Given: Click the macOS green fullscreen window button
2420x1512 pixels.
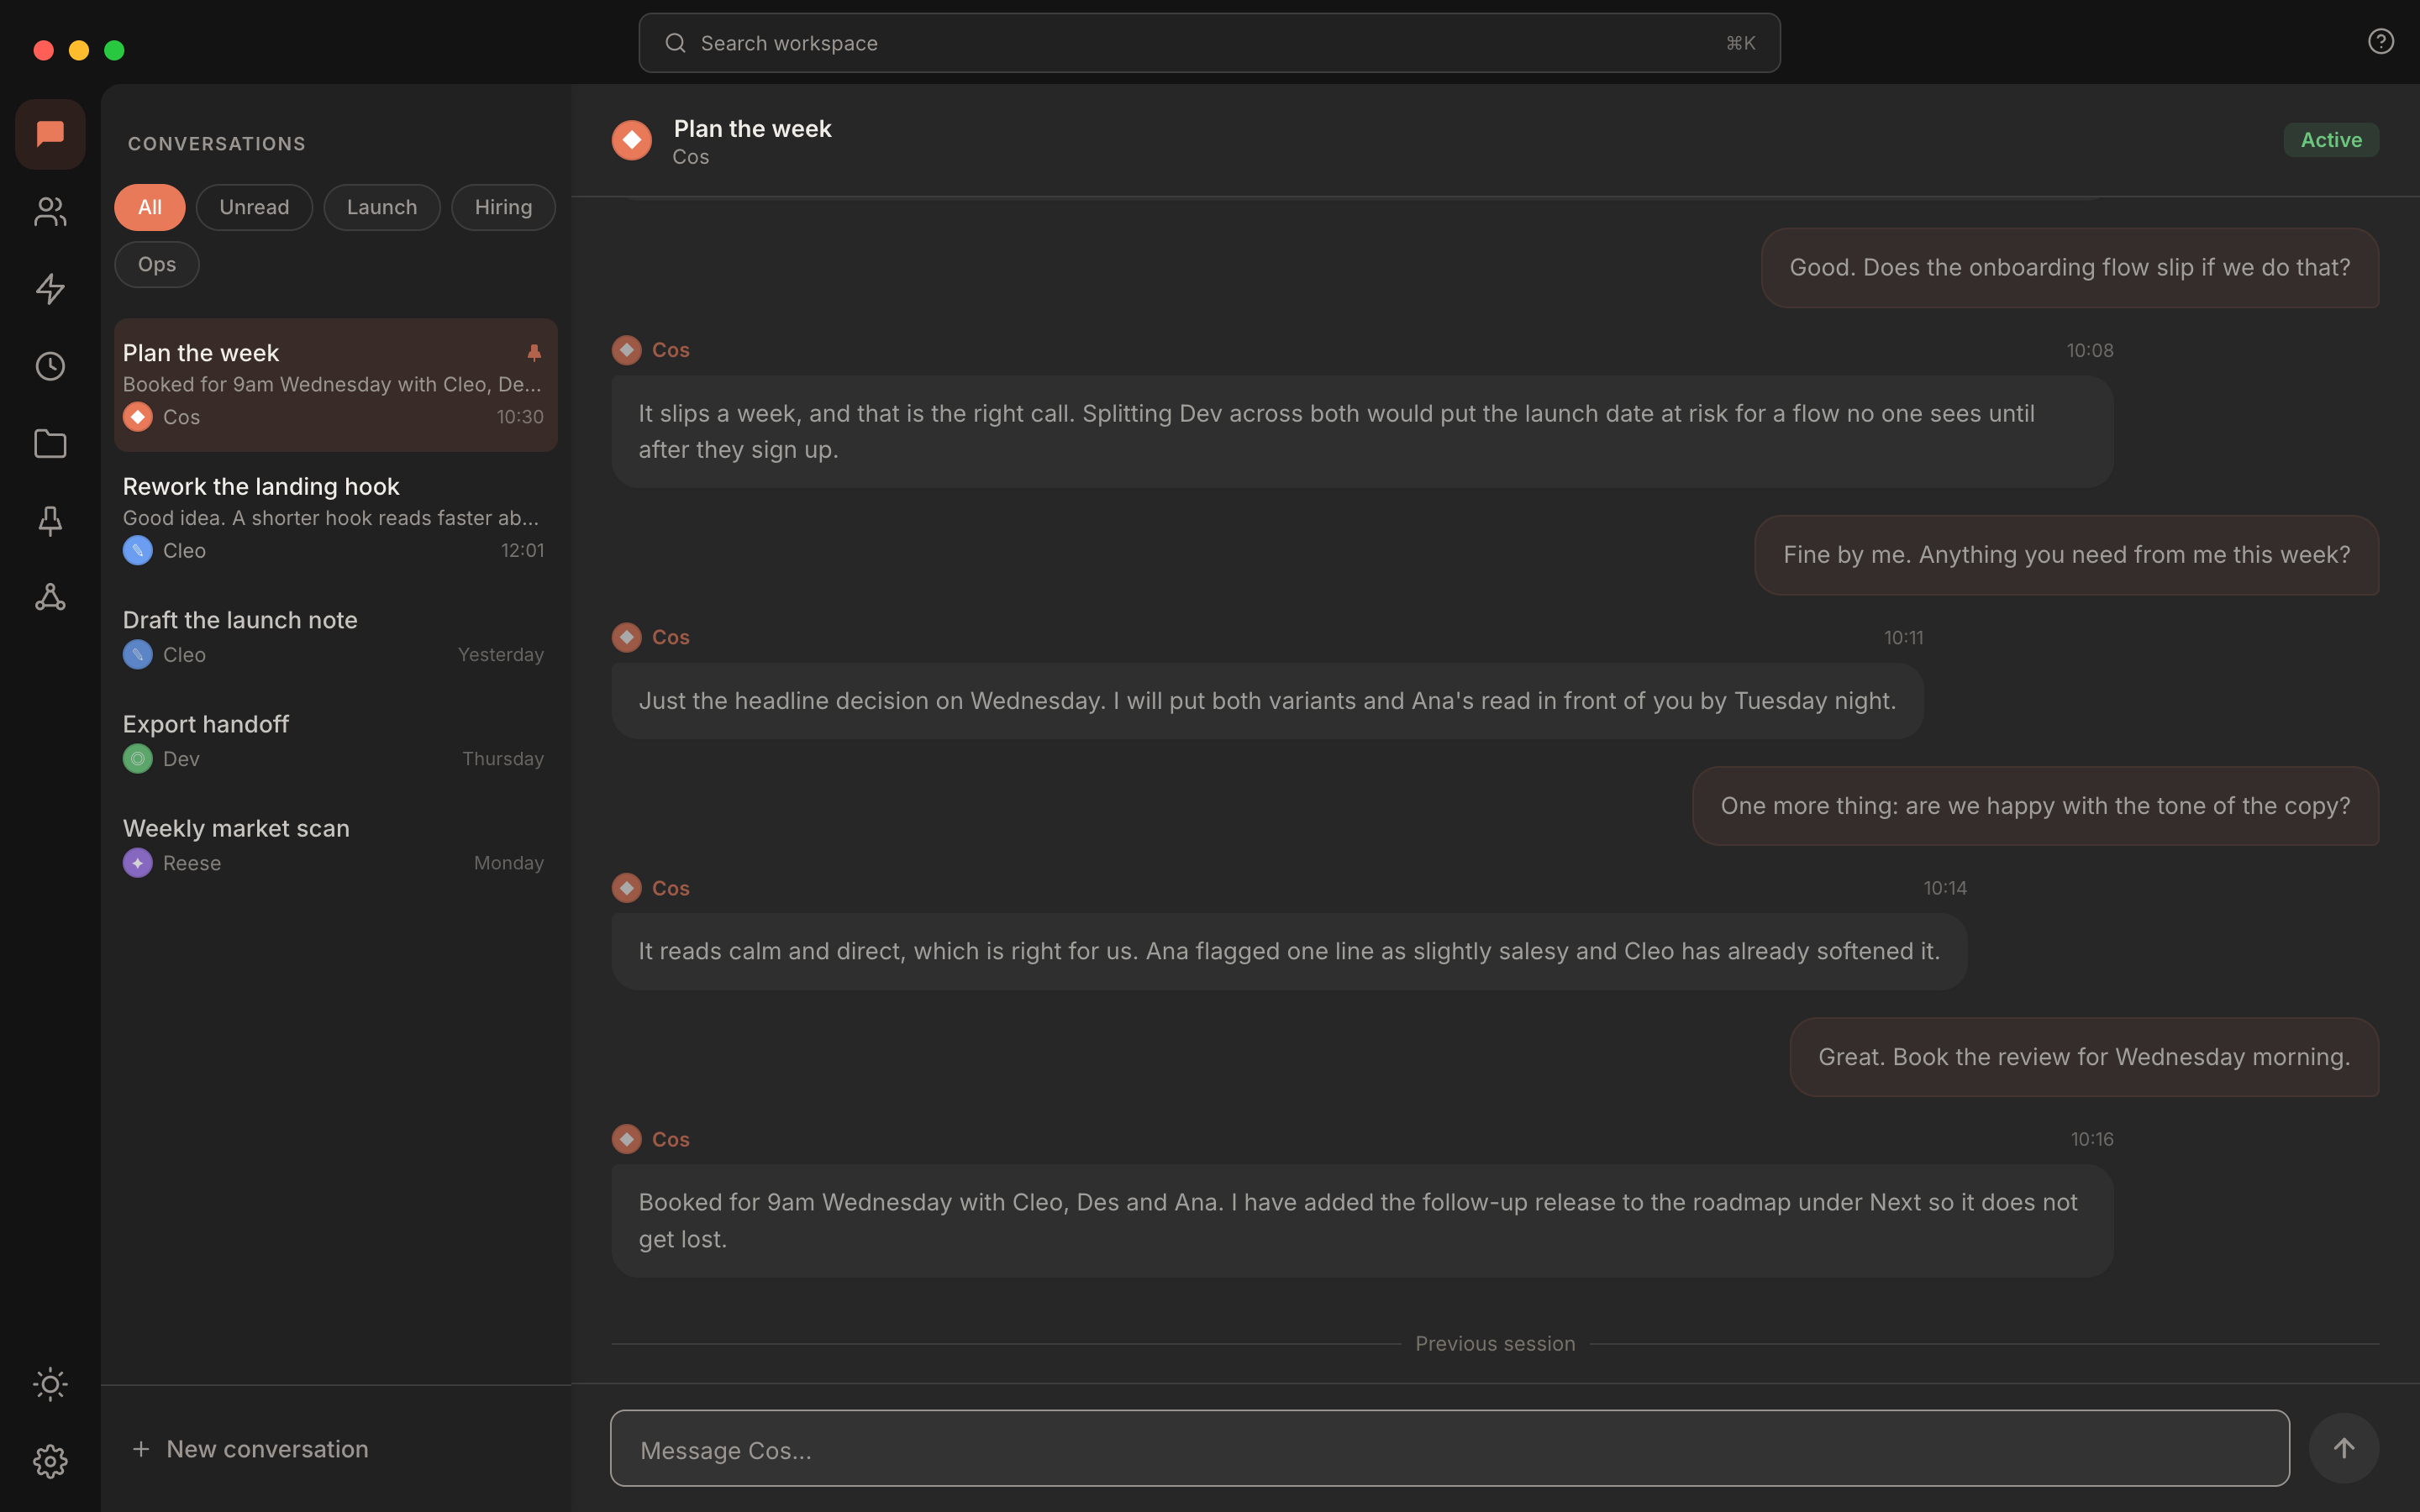Looking at the screenshot, I should click(114, 50).
